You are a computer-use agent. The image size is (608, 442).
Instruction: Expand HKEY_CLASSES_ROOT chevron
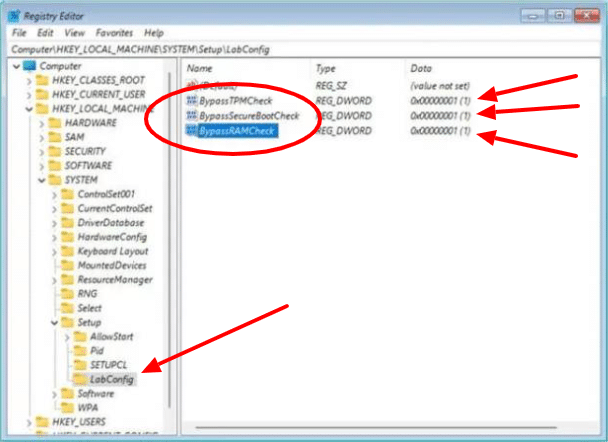(x=29, y=81)
